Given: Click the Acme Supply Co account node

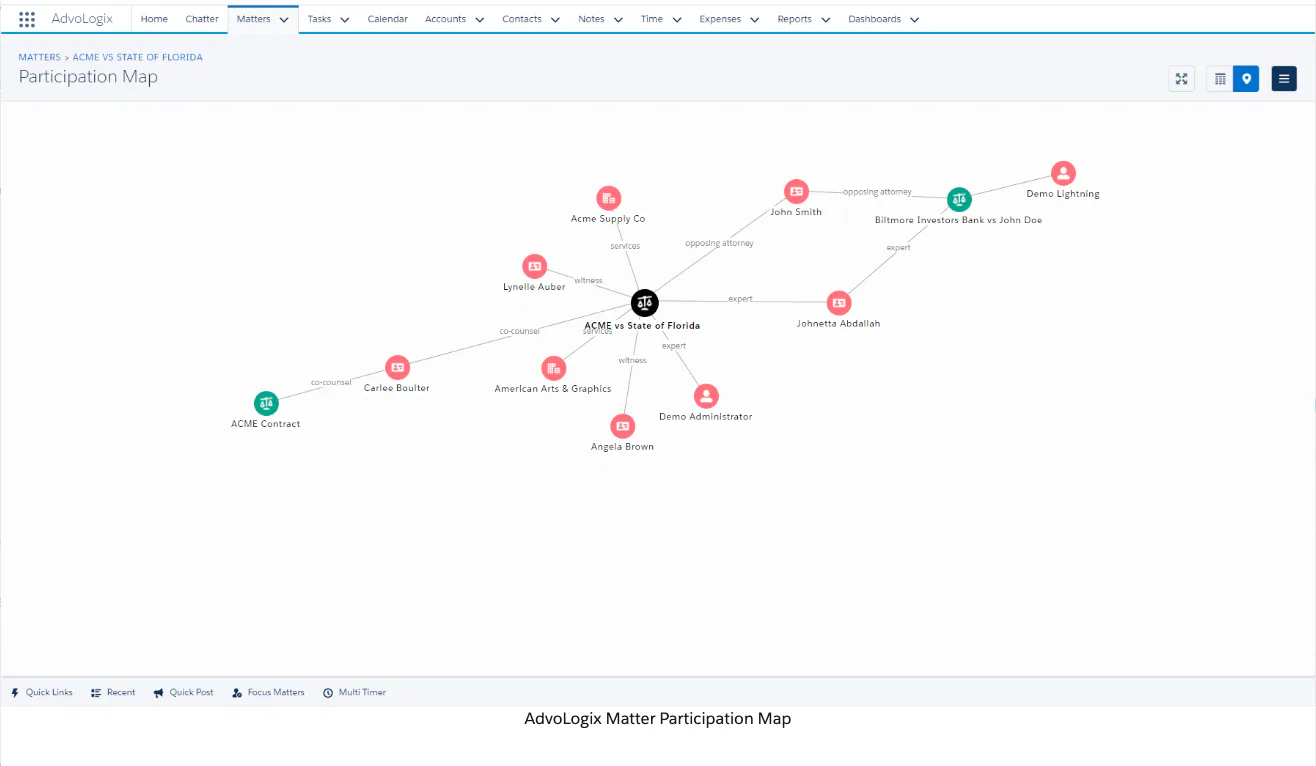Looking at the screenshot, I should pos(608,198).
